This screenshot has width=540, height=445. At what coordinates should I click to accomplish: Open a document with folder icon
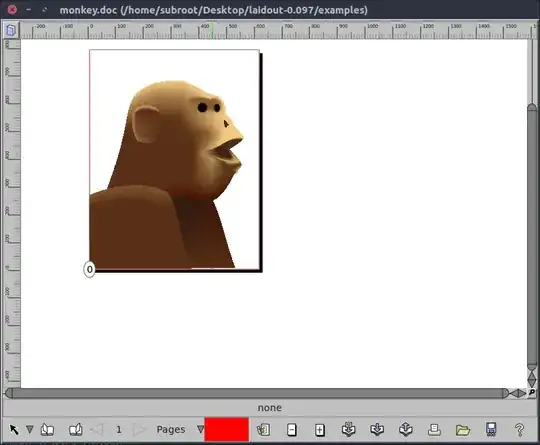pyautogui.click(x=463, y=430)
